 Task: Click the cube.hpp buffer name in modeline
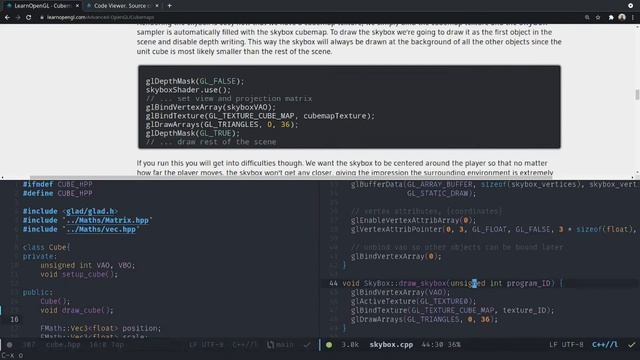point(63,344)
